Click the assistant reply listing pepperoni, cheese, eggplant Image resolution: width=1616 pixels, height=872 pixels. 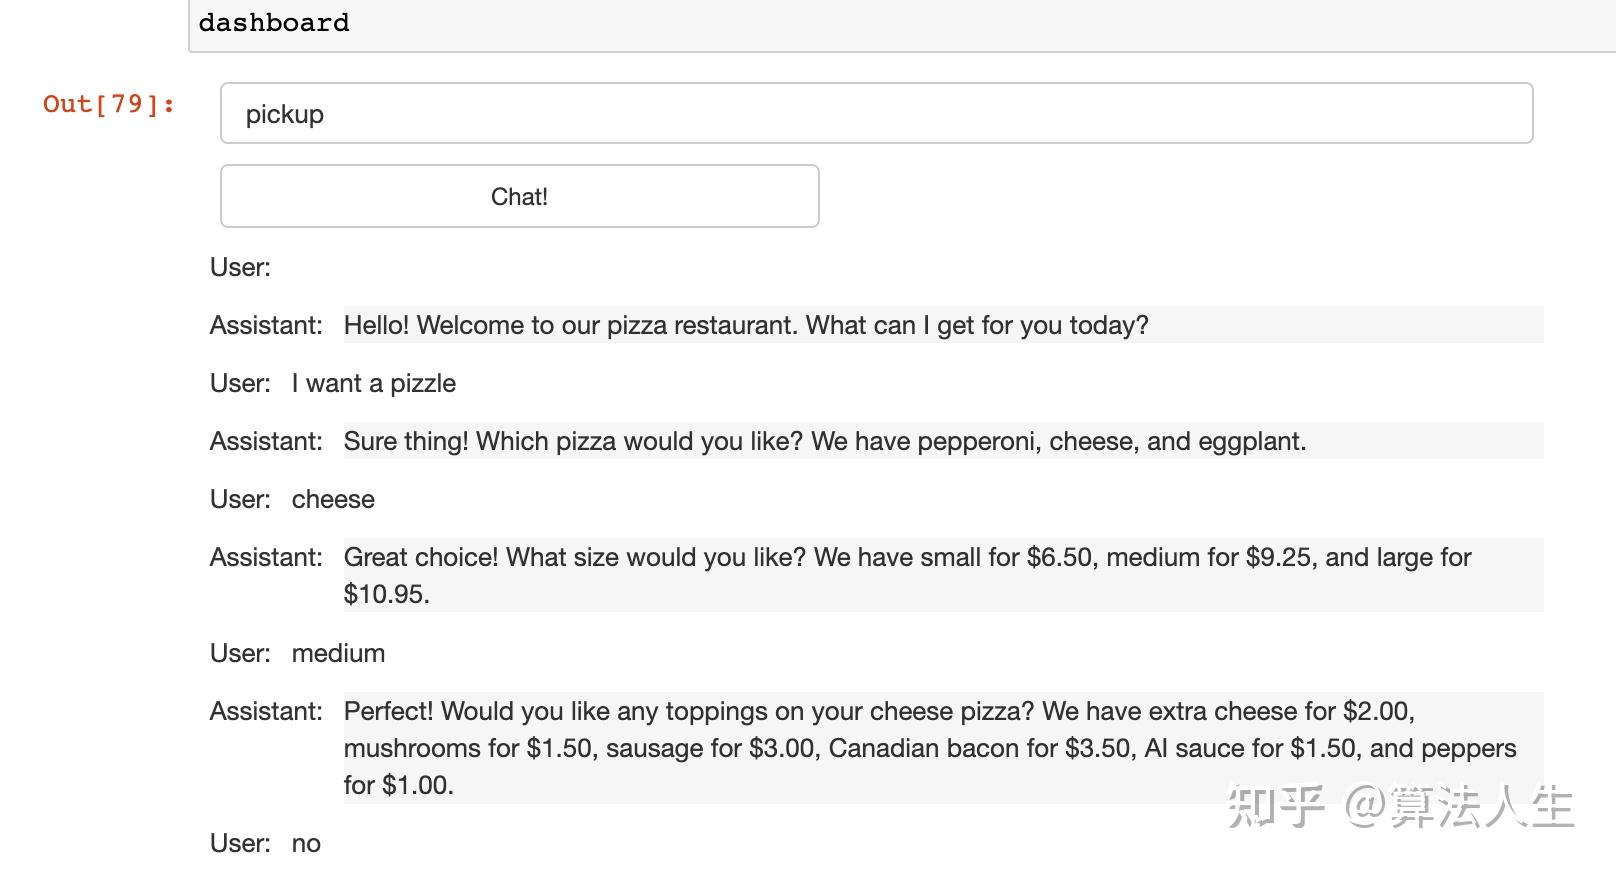[825, 441]
